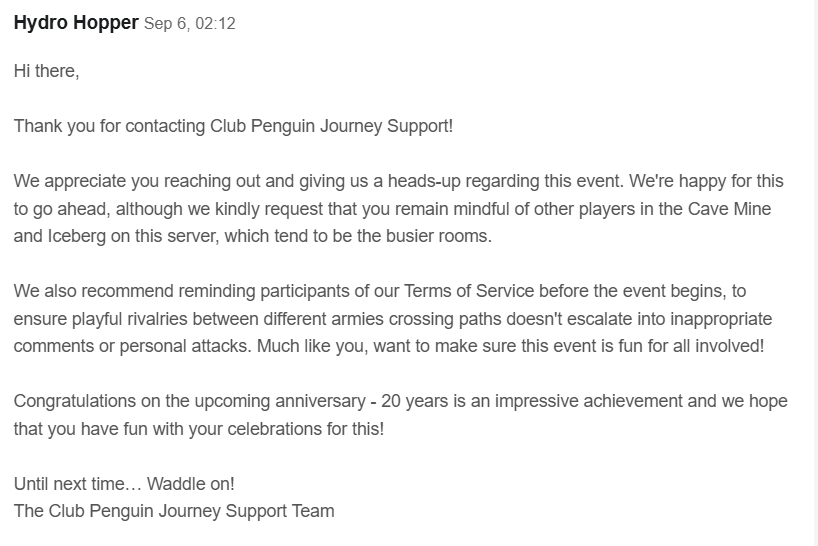Click the phrase "playful rivalries"

tap(129, 319)
